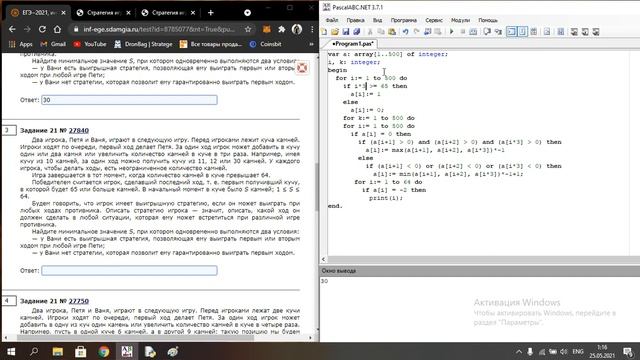Open task link 27750
Viewport: 640px width, 360px height.
(x=79, y=301)
